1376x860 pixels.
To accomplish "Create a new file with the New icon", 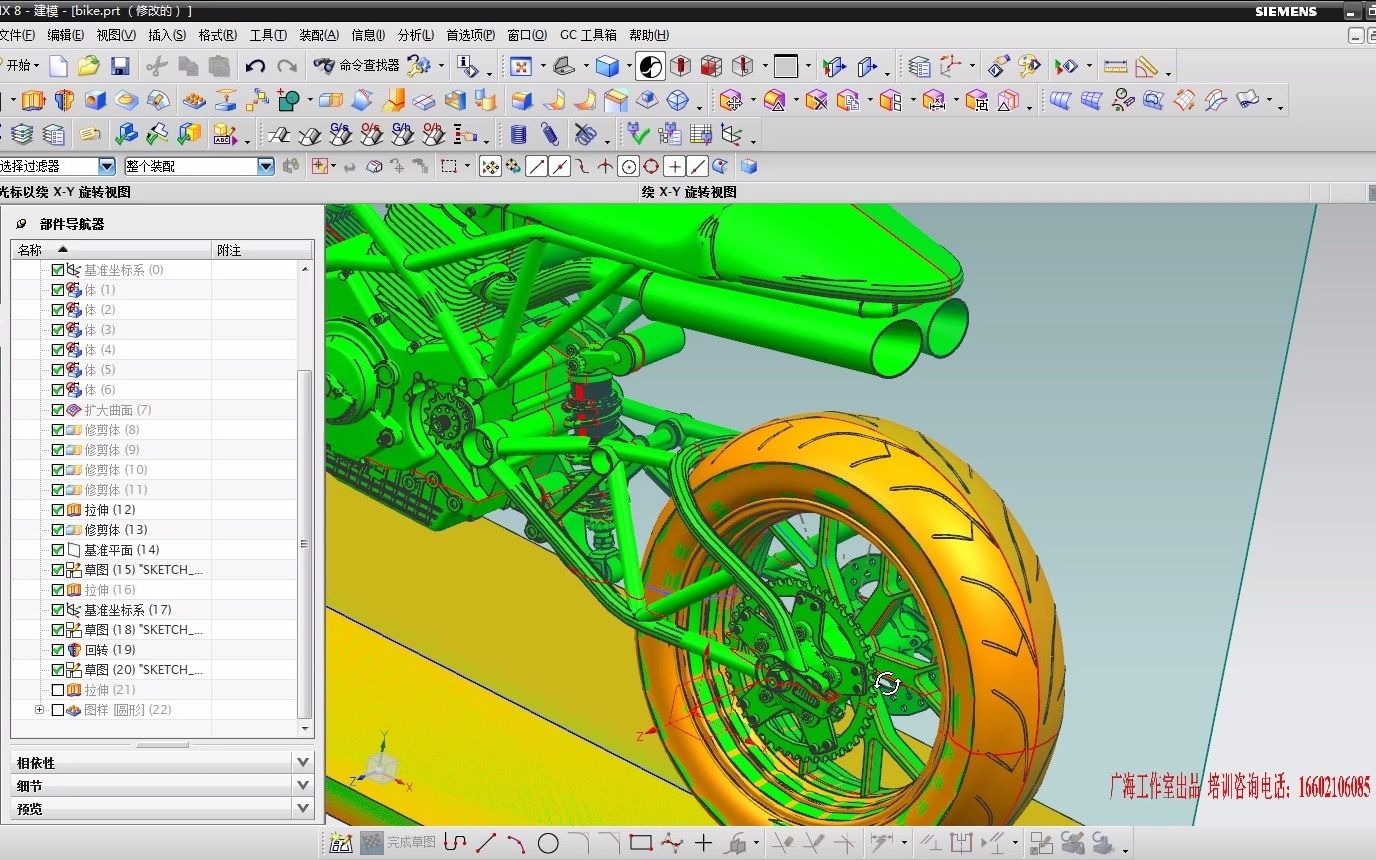I will pyautogui.click(x=58, y=66).
